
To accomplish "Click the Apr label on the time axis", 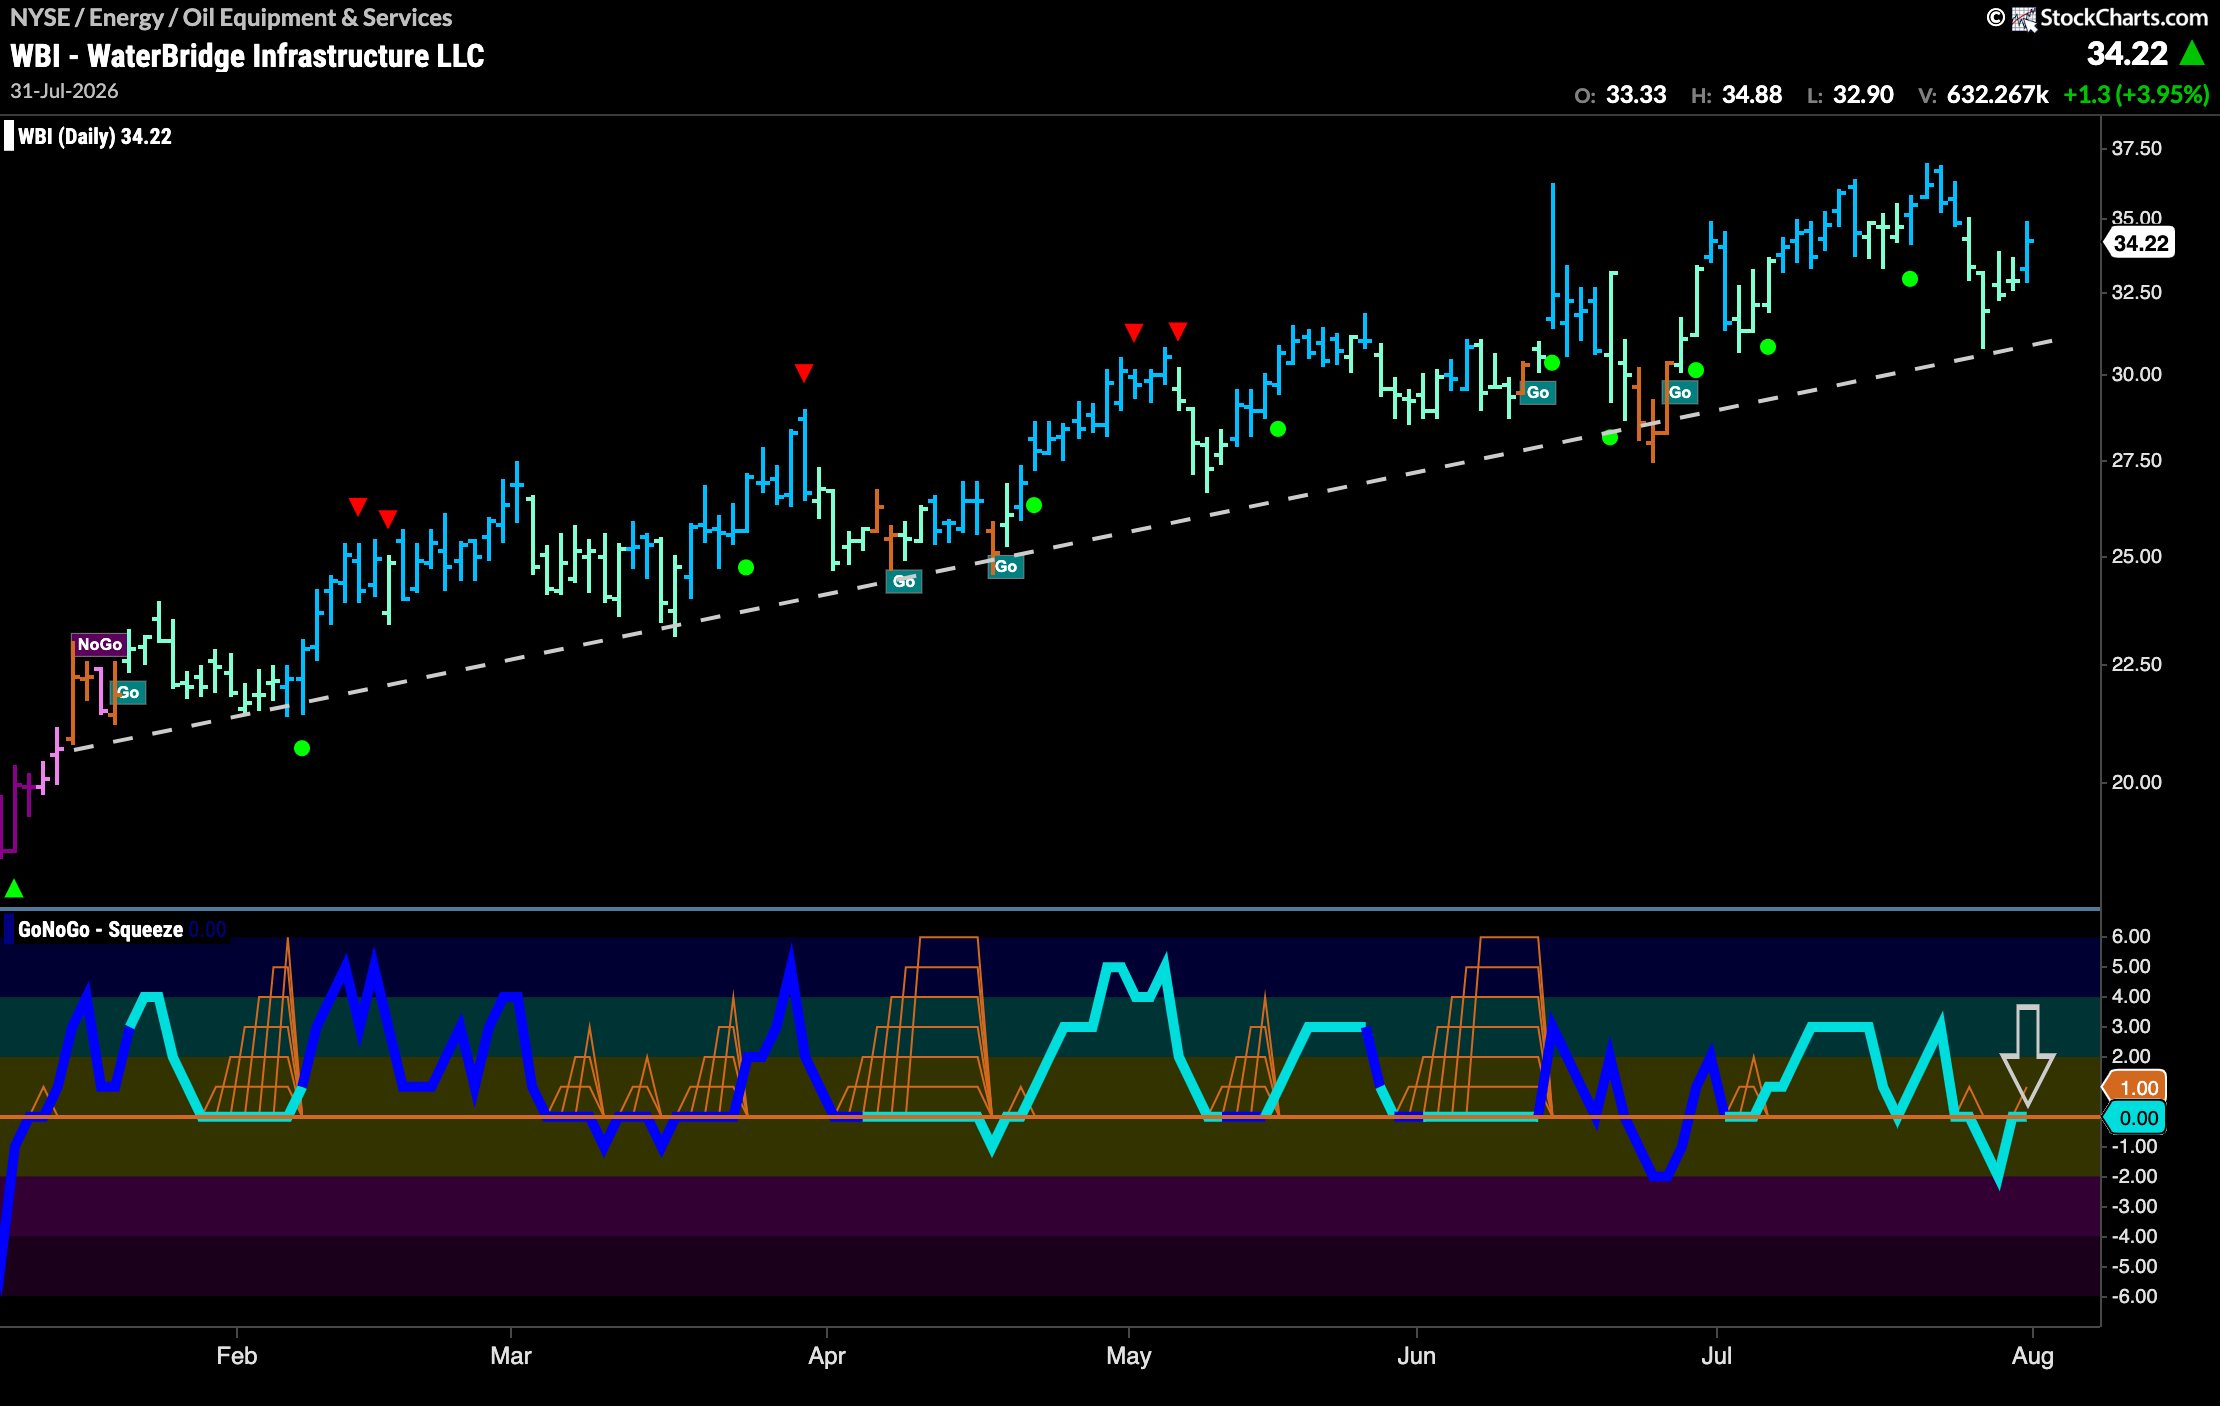I will coord(827,1356).
